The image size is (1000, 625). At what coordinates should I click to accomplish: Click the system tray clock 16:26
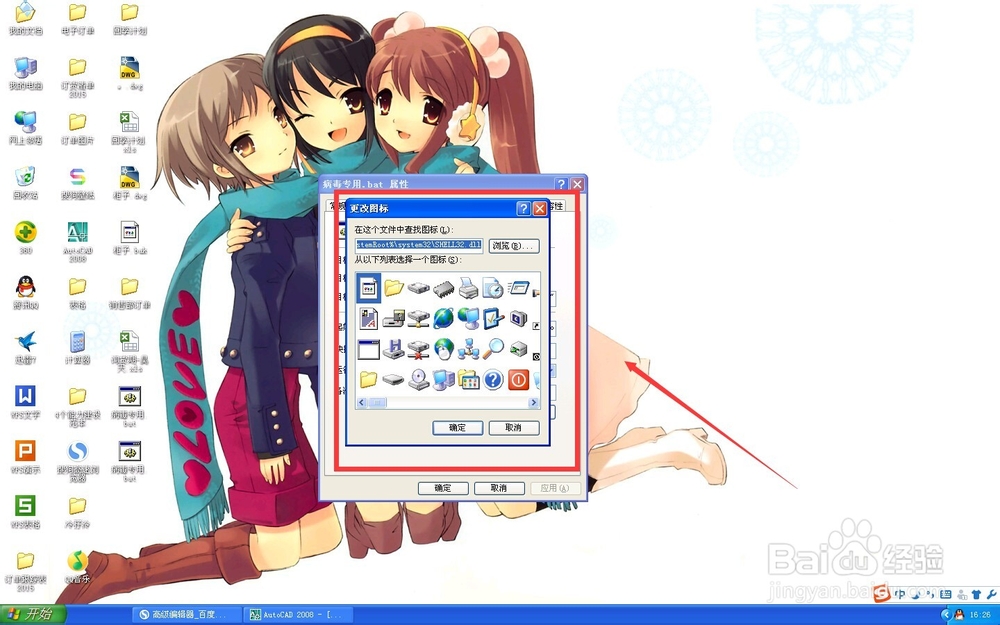click(x=980, y=615)
